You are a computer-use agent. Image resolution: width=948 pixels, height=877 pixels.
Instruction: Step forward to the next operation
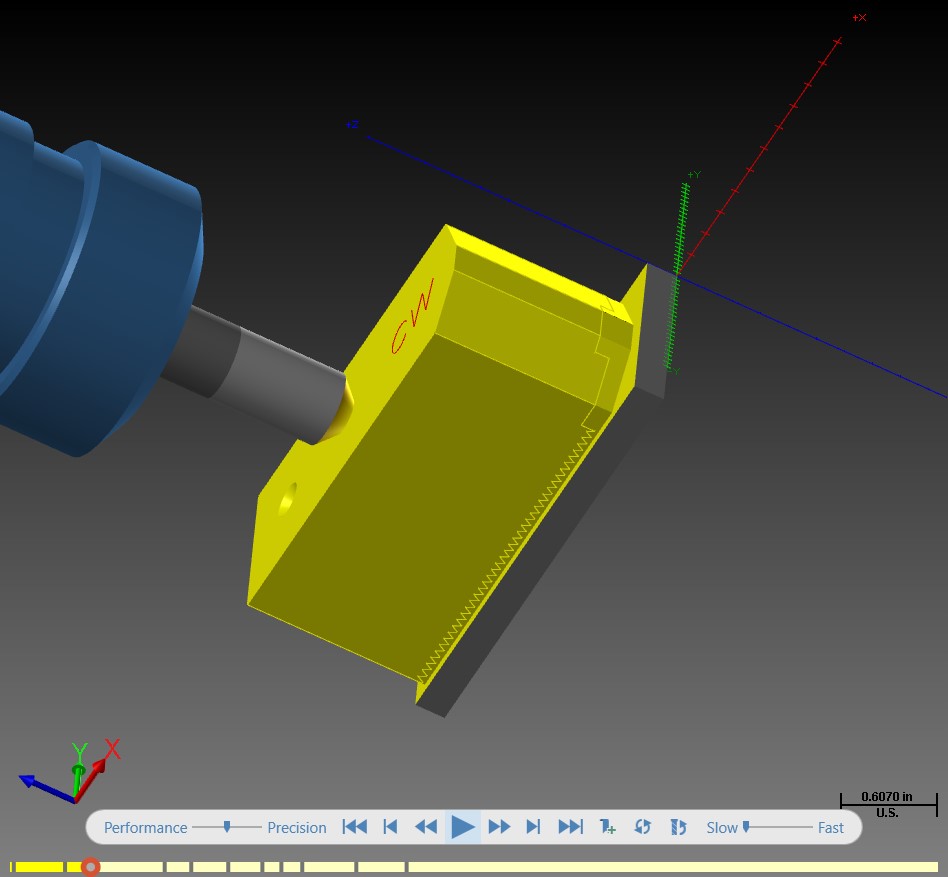533,827
